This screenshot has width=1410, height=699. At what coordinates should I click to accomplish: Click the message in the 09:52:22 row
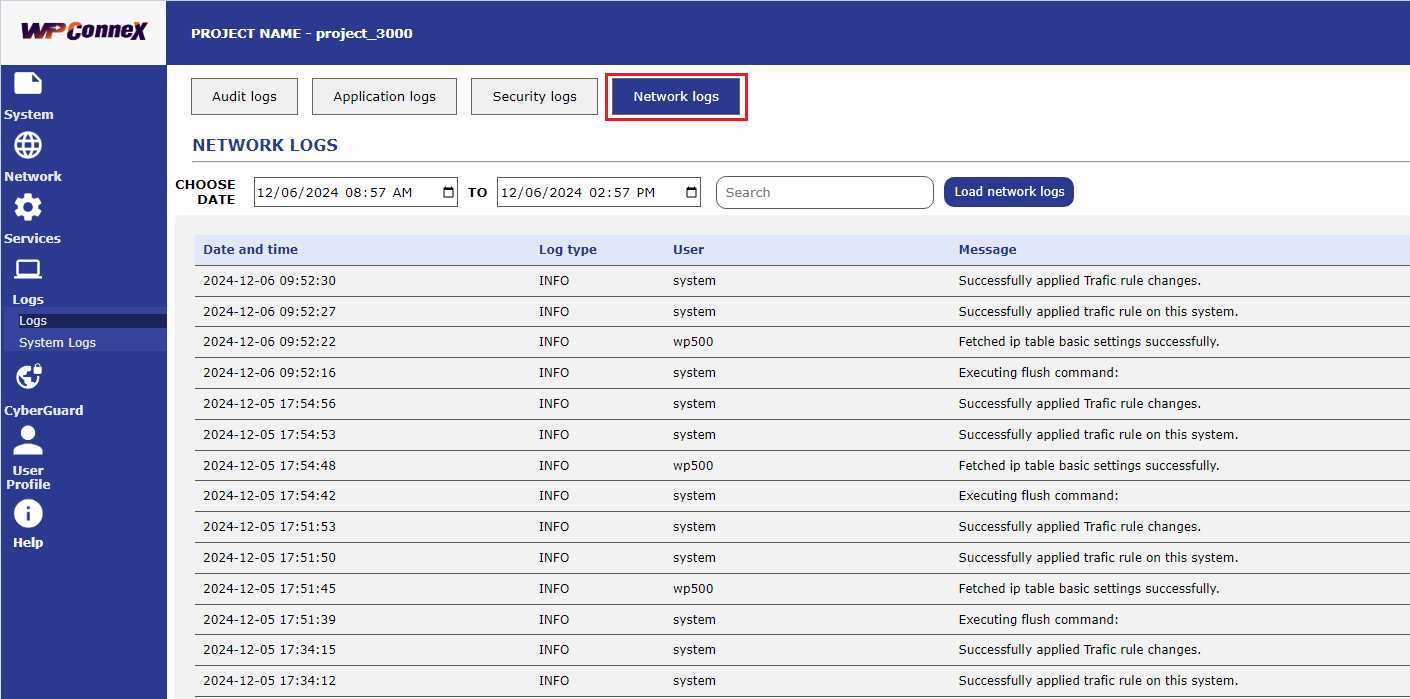pos(1089,342)
